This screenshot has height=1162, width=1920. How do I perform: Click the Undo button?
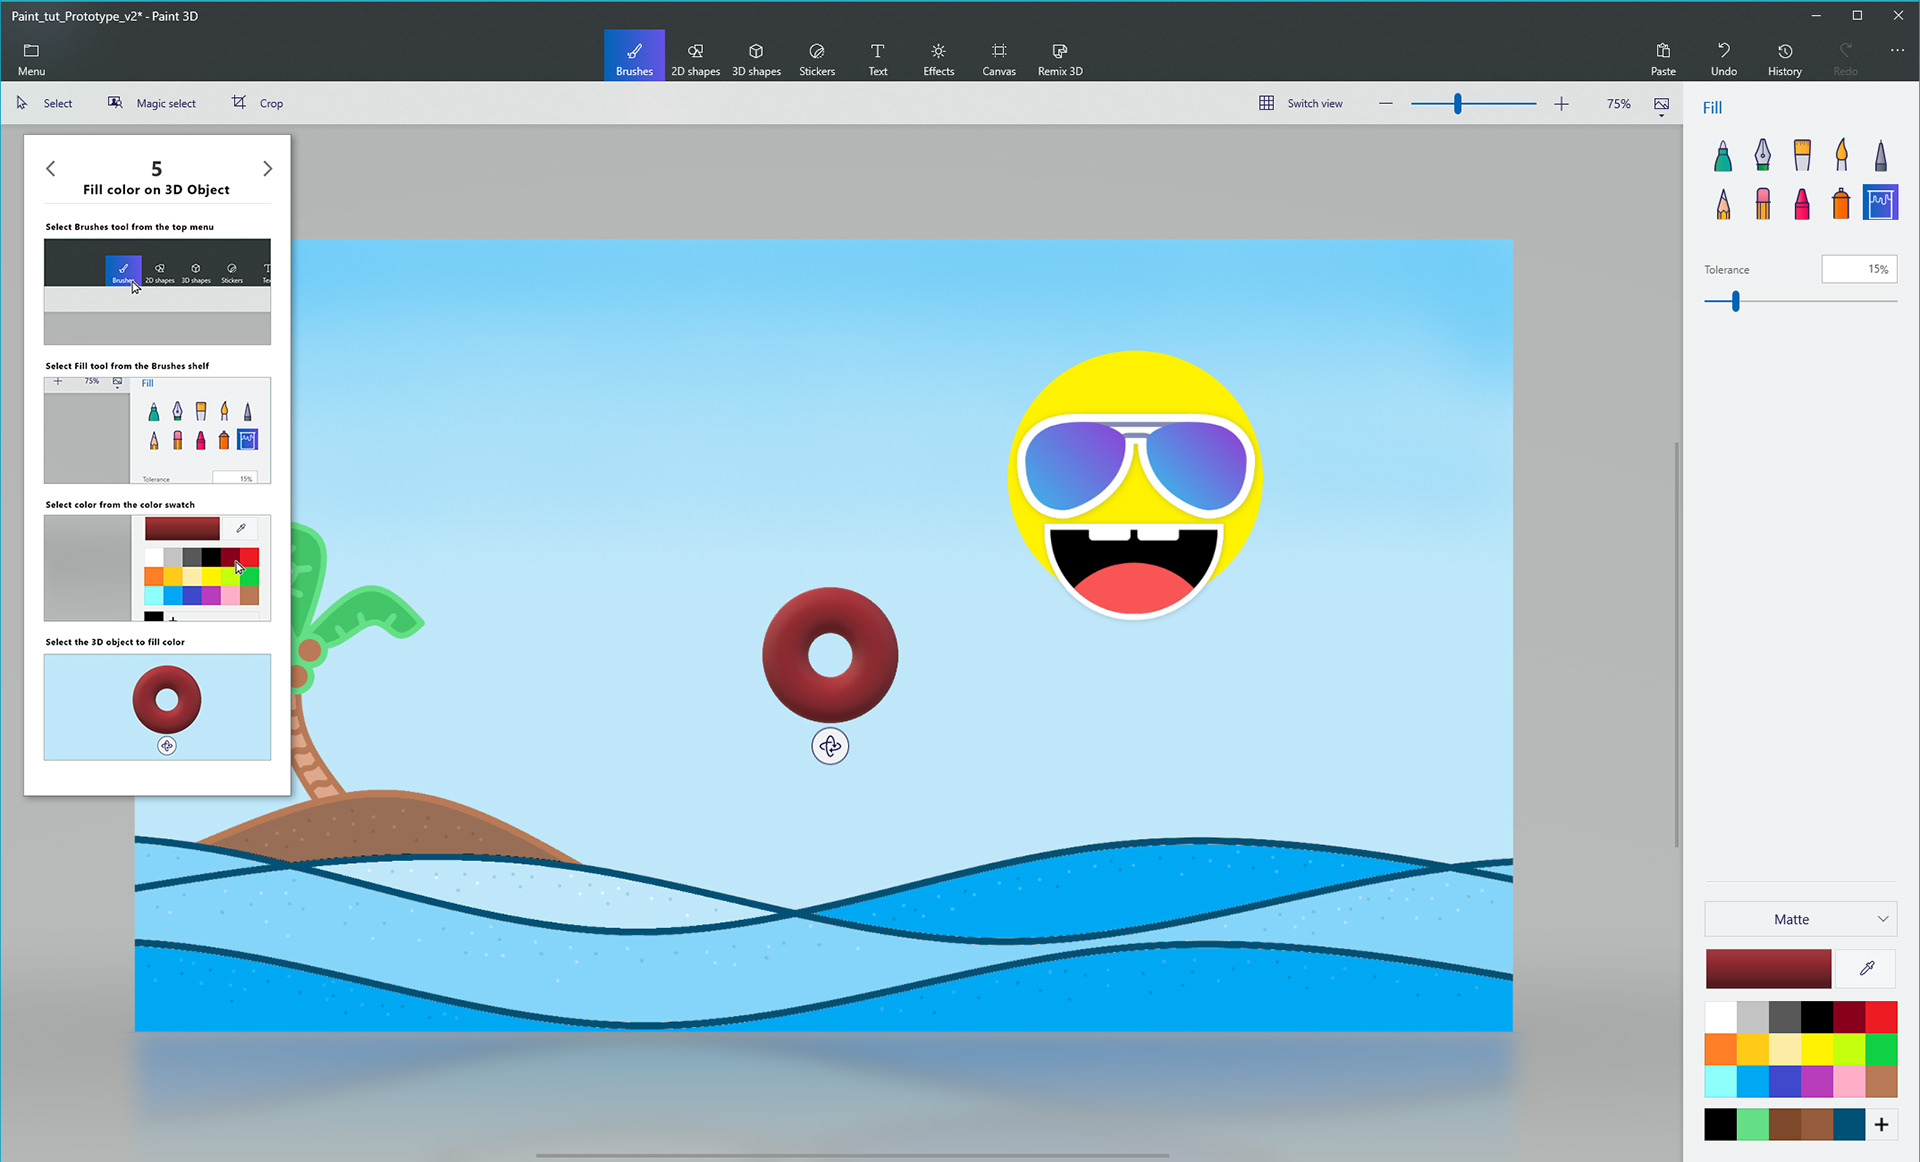[x=1723, y=58]
